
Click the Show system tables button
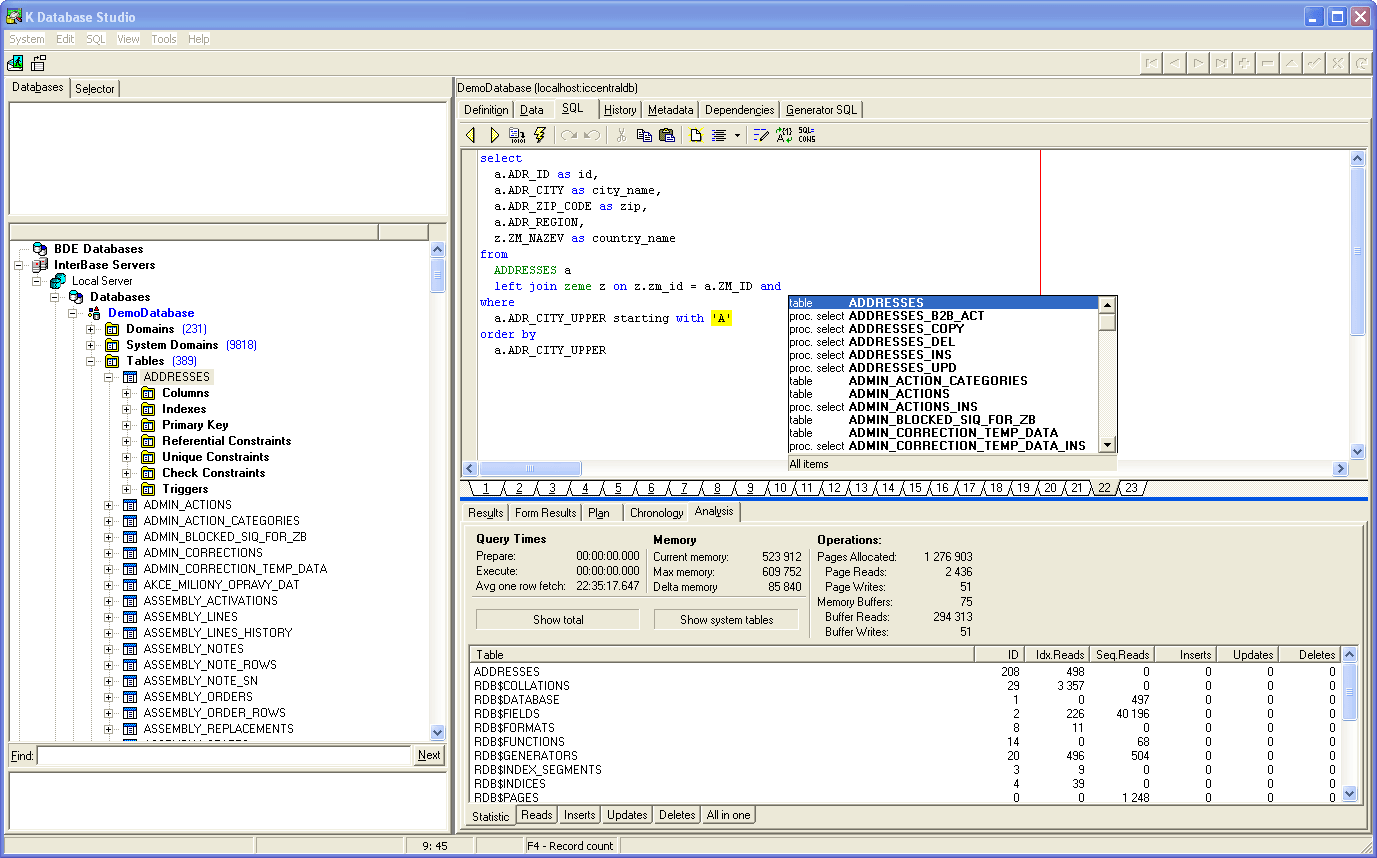pos(726,620)
